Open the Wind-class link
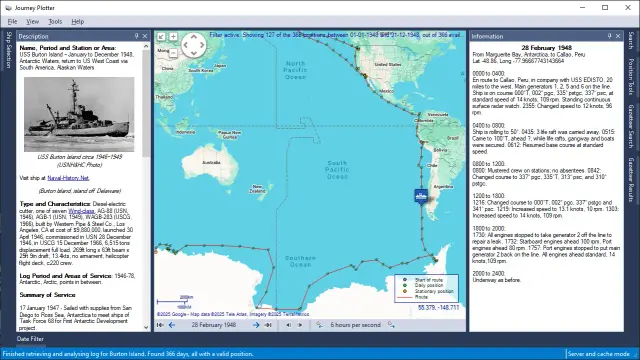Viewport: 640px width, 360px height. tap(81, 211)
